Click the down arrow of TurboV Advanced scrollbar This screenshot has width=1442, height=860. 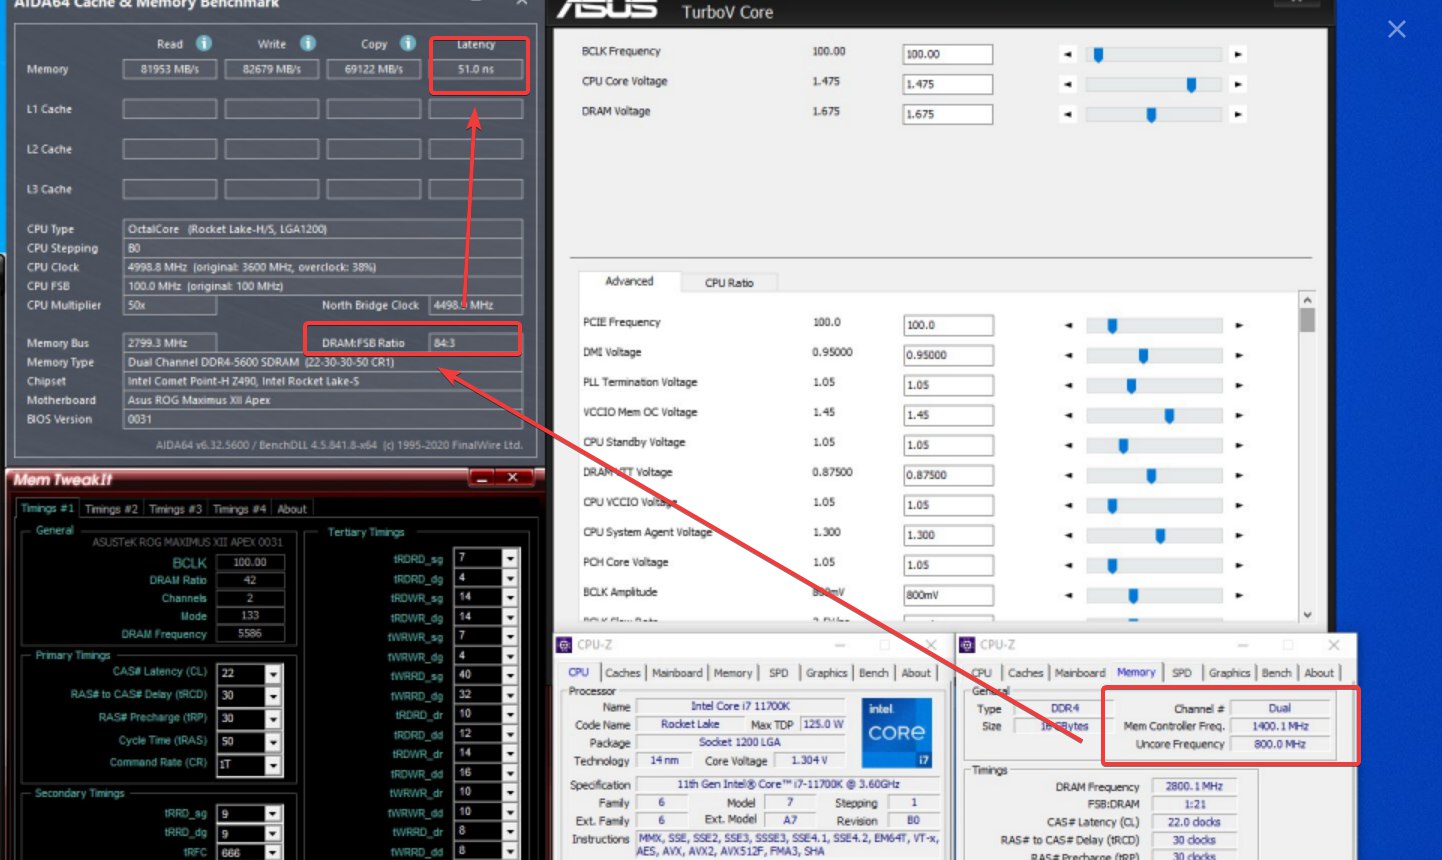[1307, 615]
